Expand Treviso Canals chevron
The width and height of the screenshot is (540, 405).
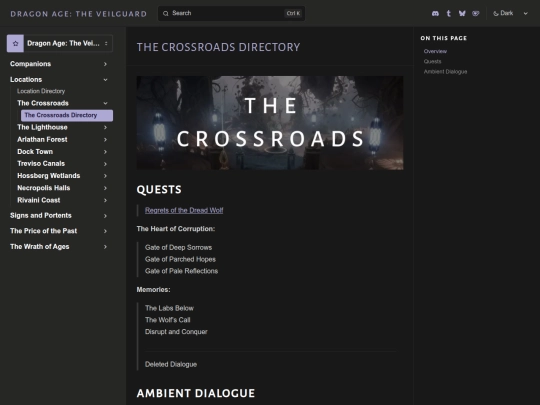click(x=105, y=164)
